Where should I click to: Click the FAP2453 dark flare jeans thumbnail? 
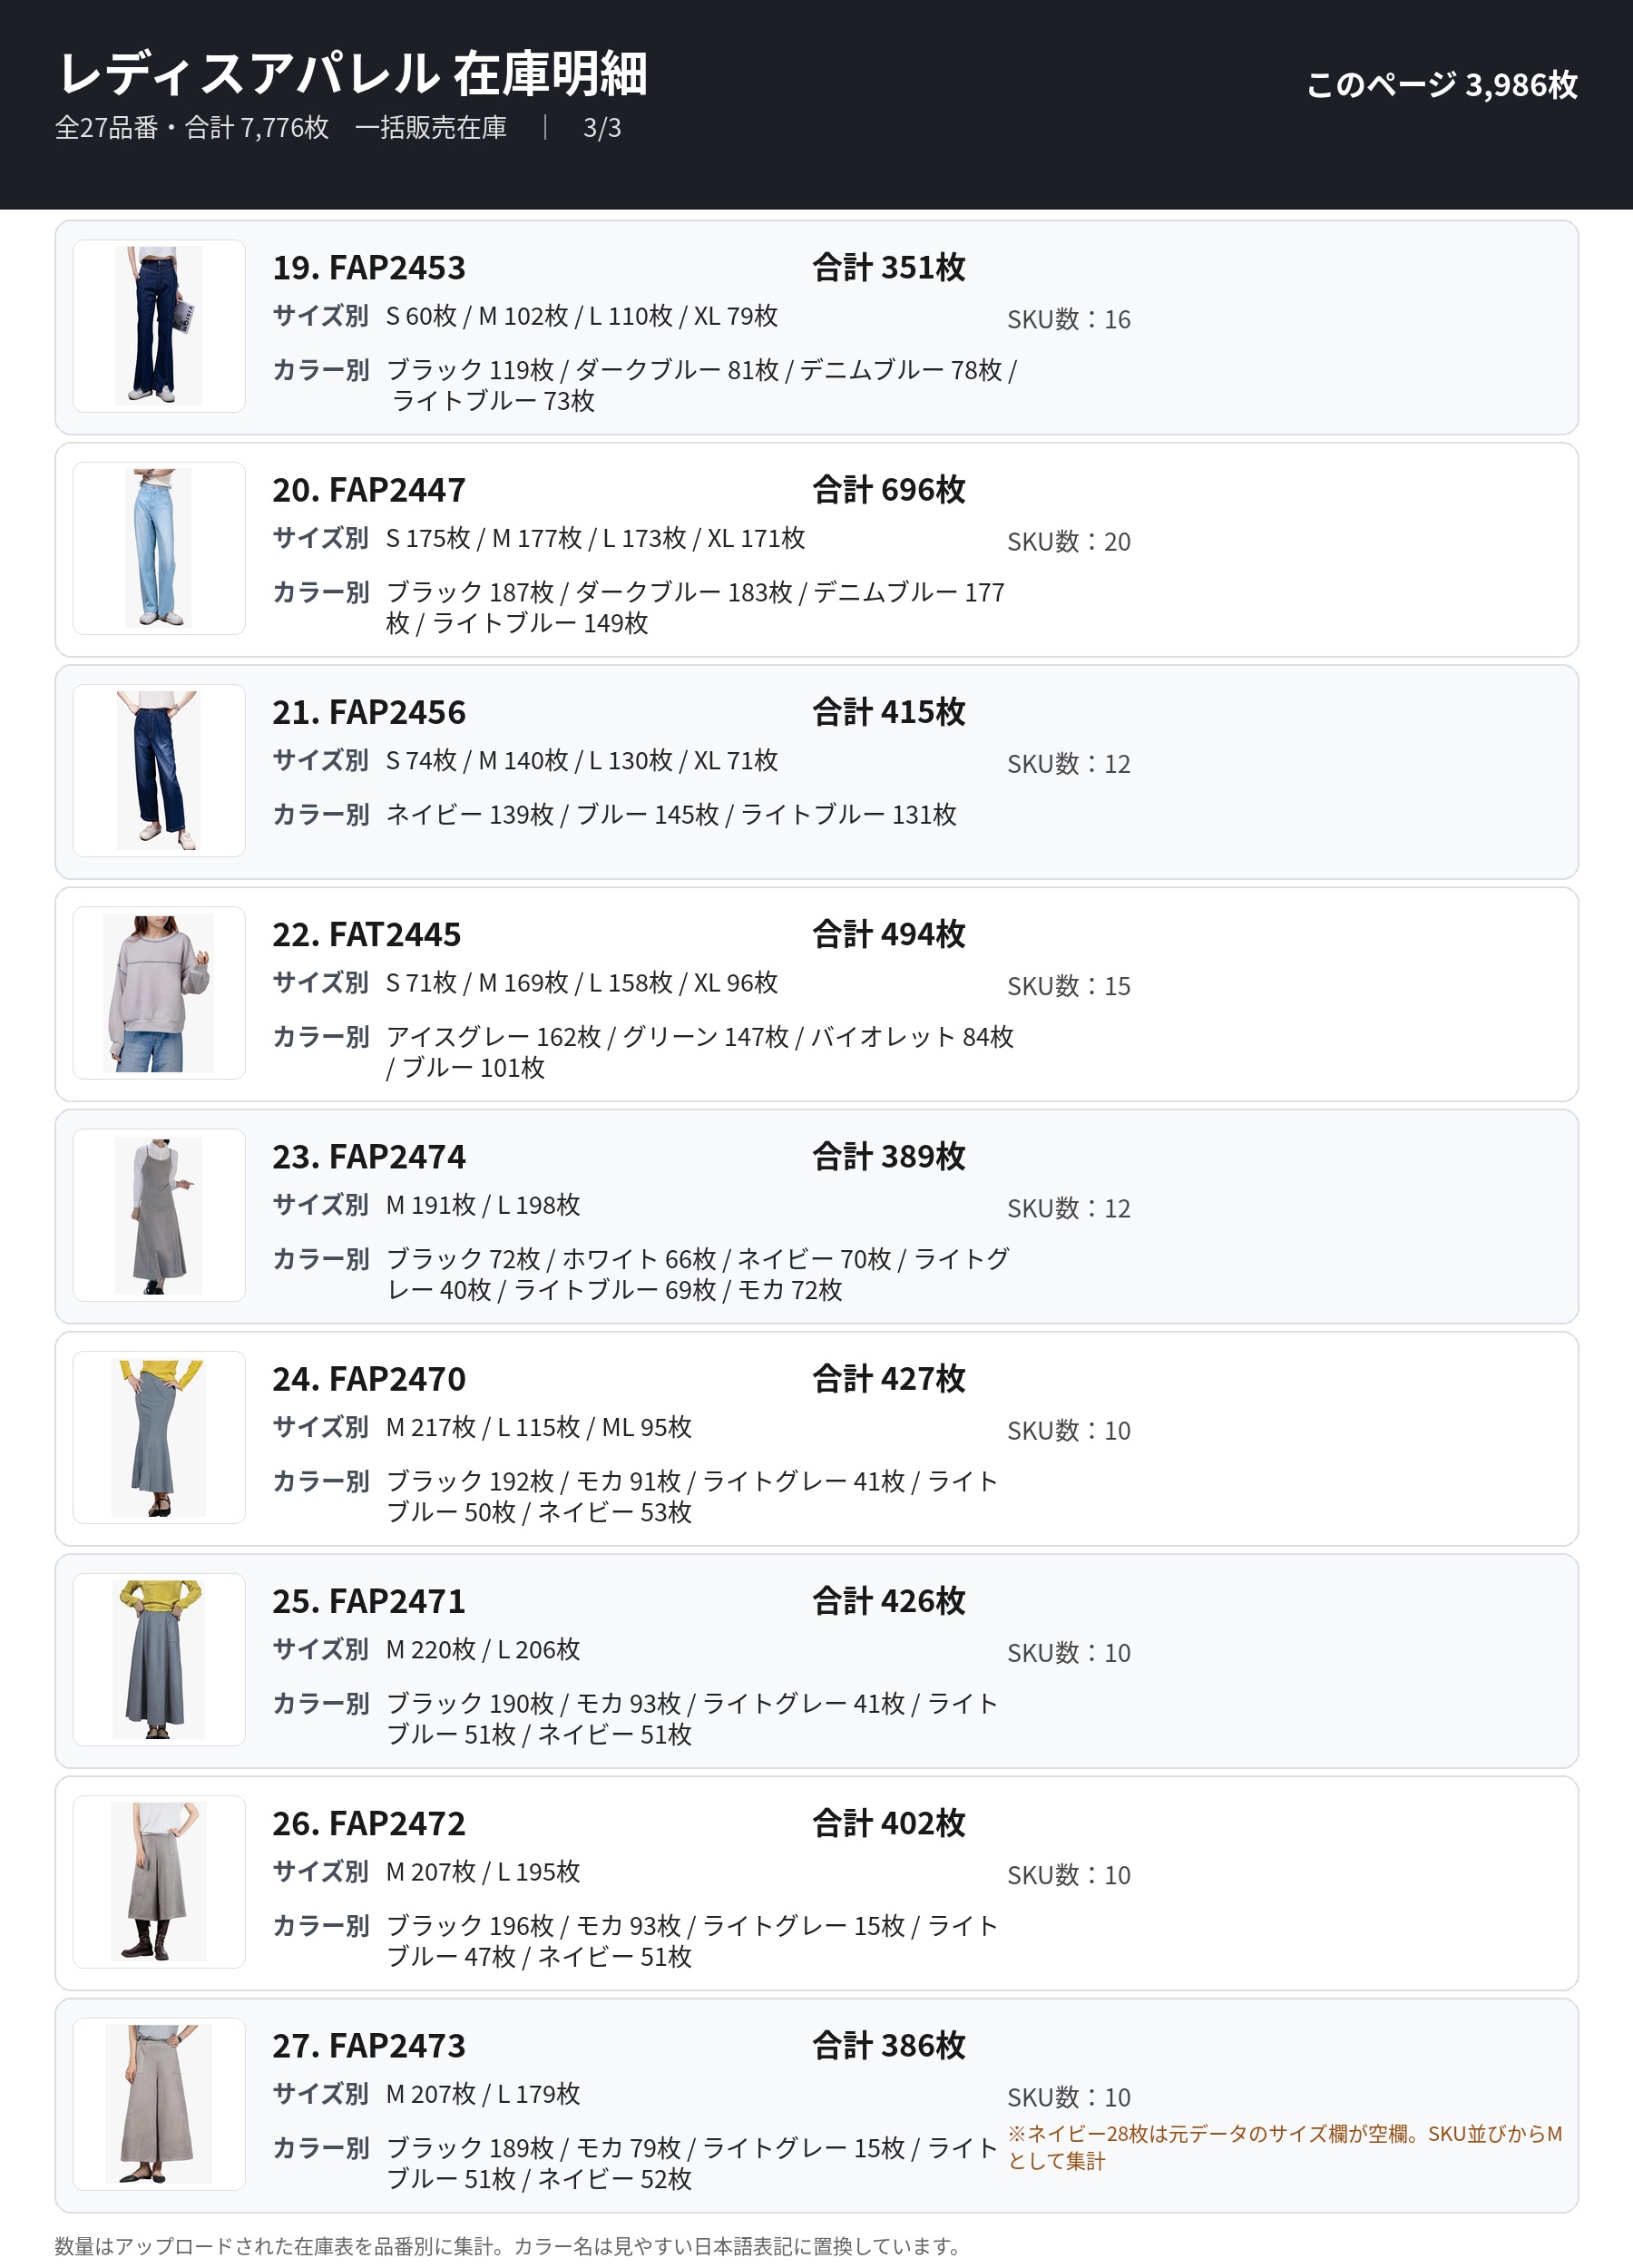coord(159,326)
